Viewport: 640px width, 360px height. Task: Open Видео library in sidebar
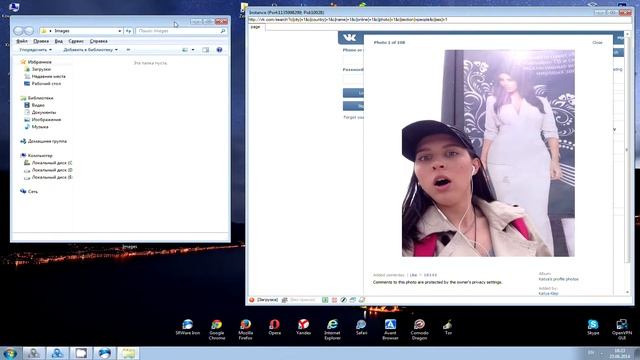pyautogui.click(x=38, y=105)
